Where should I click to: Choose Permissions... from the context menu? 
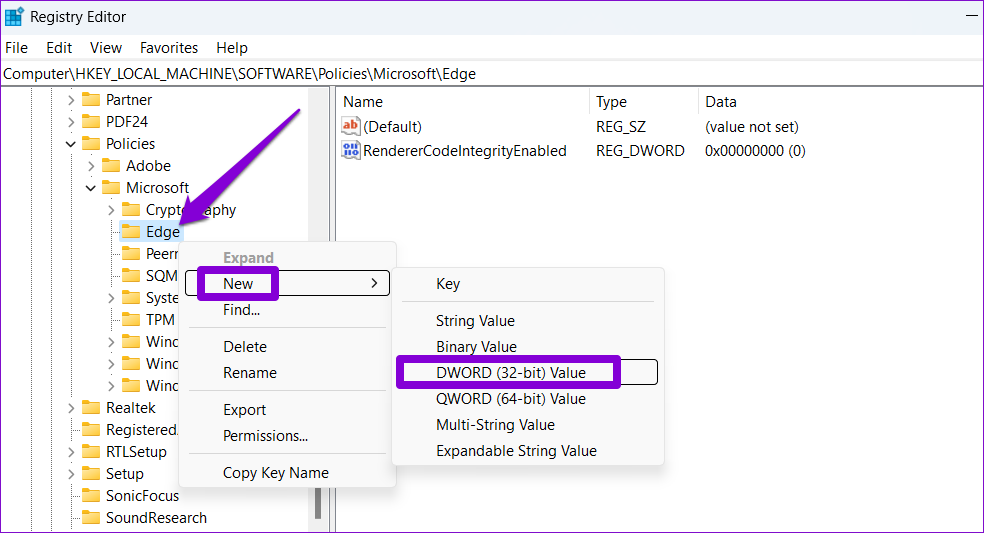[x=265, y=436]
